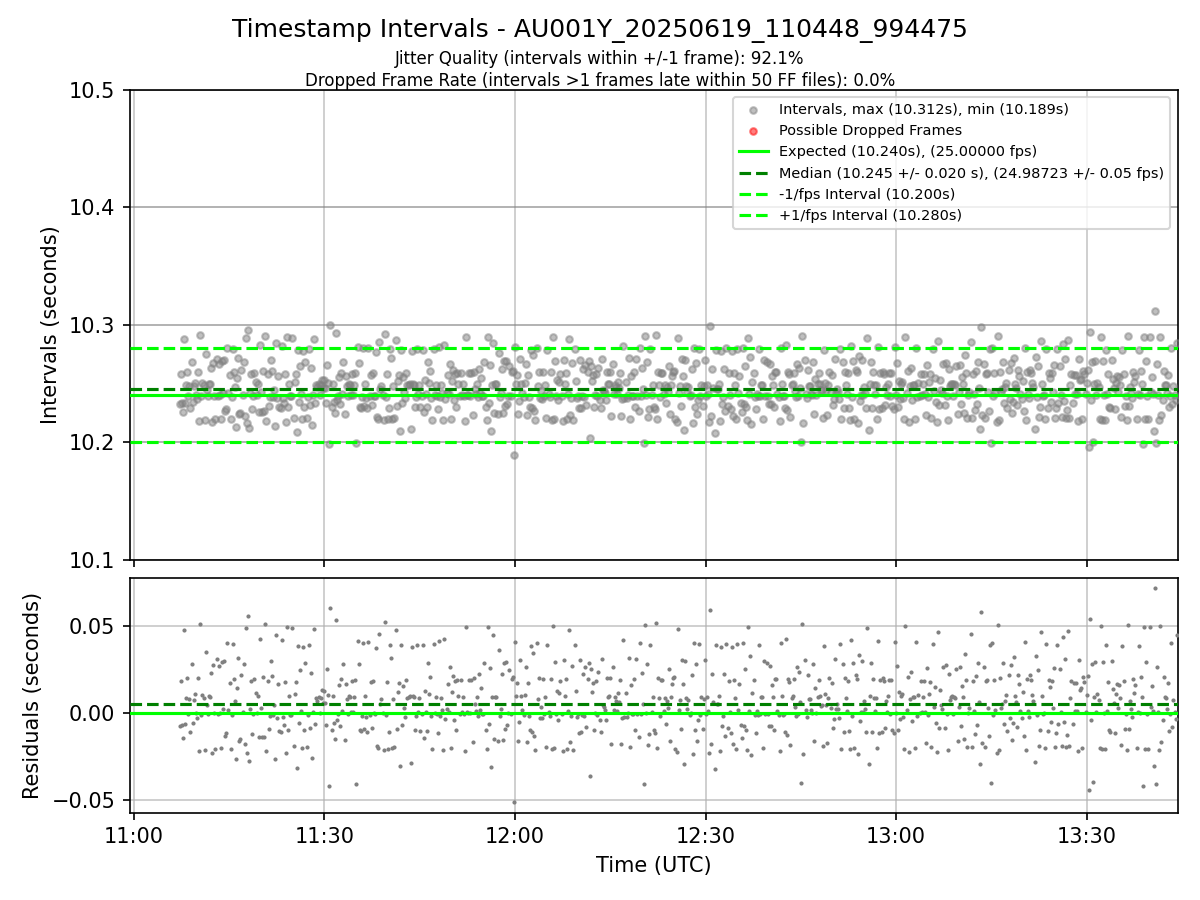This screenshot has height=900, width=1200.
Task: Click the x-axis tick label '12:30'
Action: pos(706,835)
